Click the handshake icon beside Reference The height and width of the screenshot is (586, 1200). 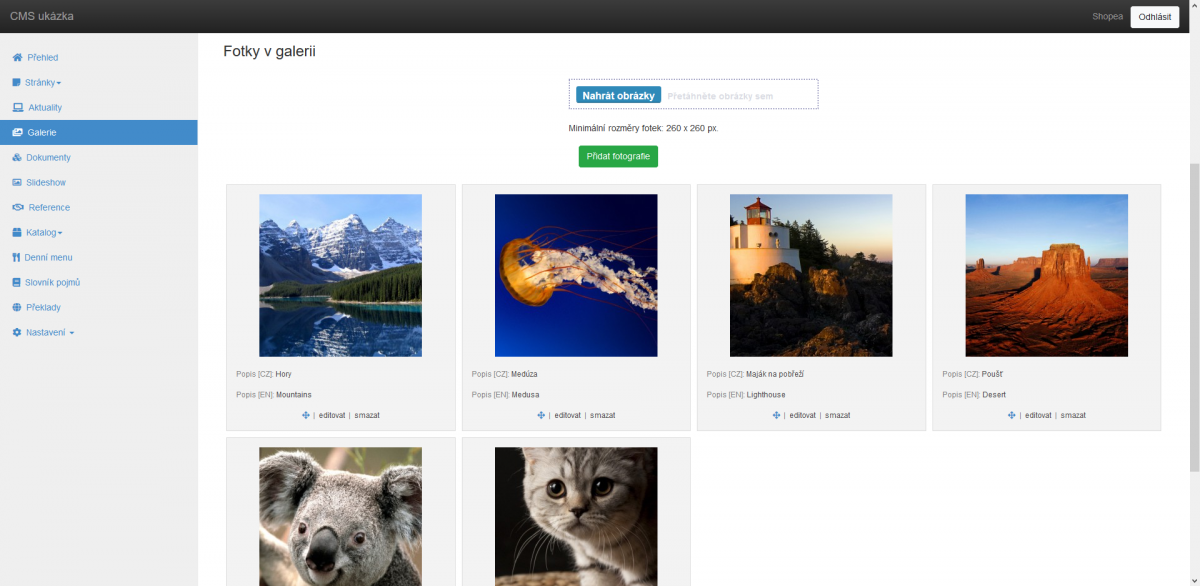pyautogui.click(x=18, y=208)
